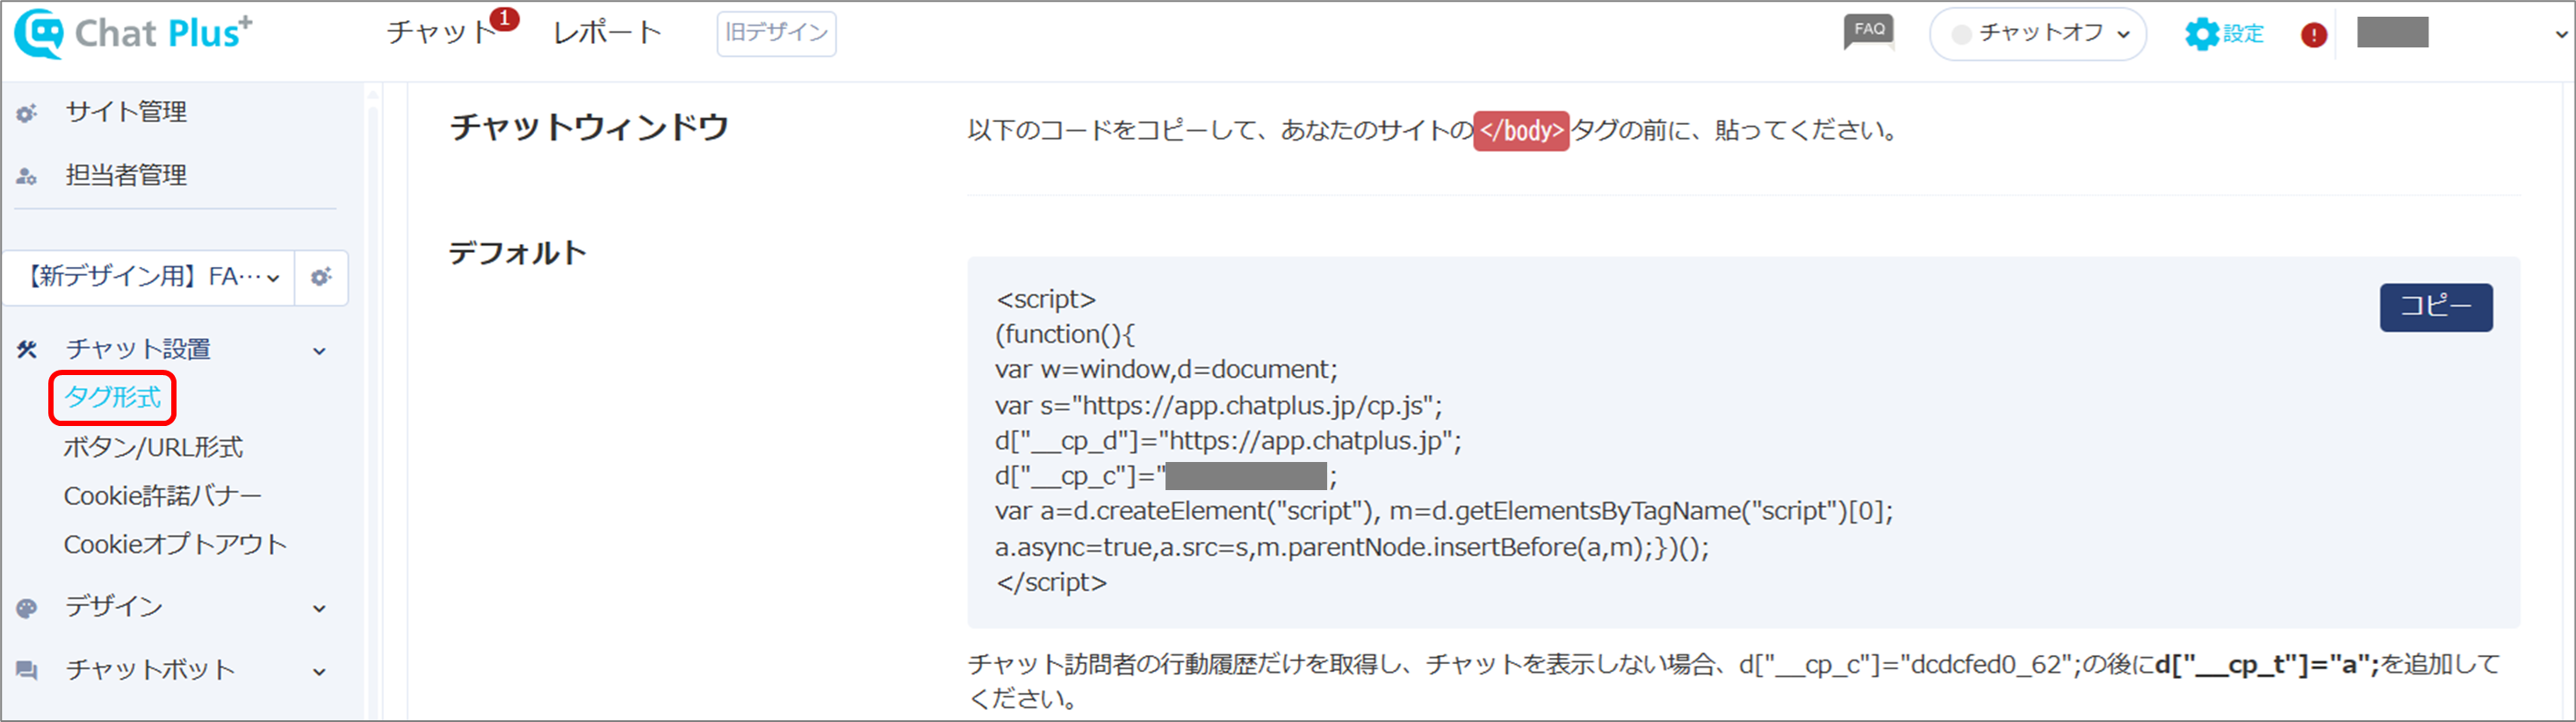Click the チャット設置 section label

pos(138,349)
